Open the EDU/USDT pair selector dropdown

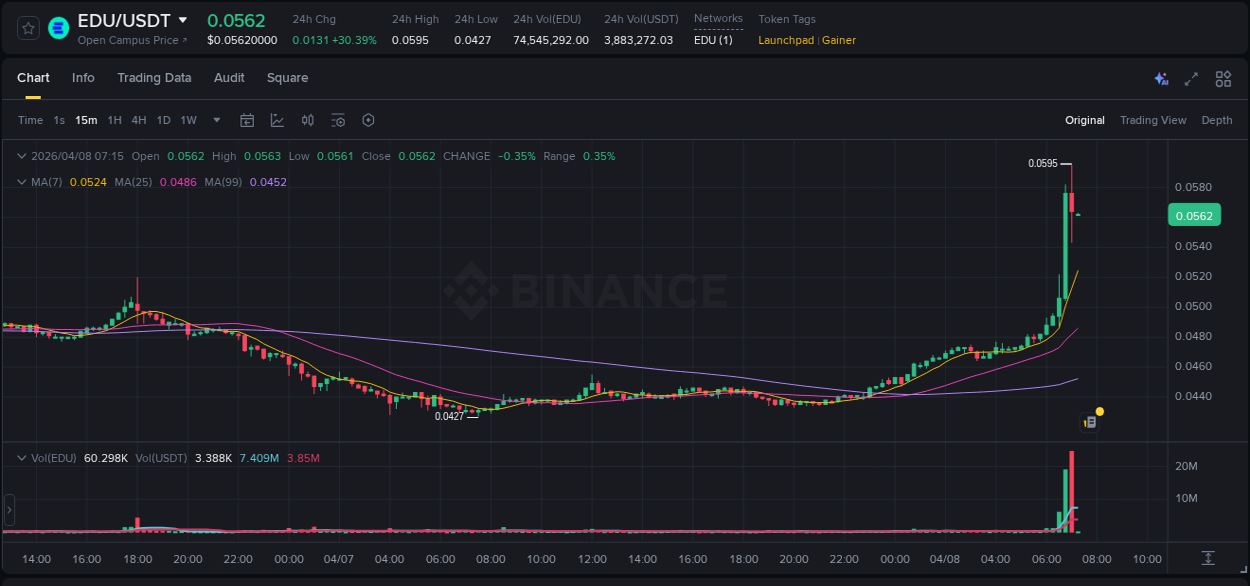point(183,18)
